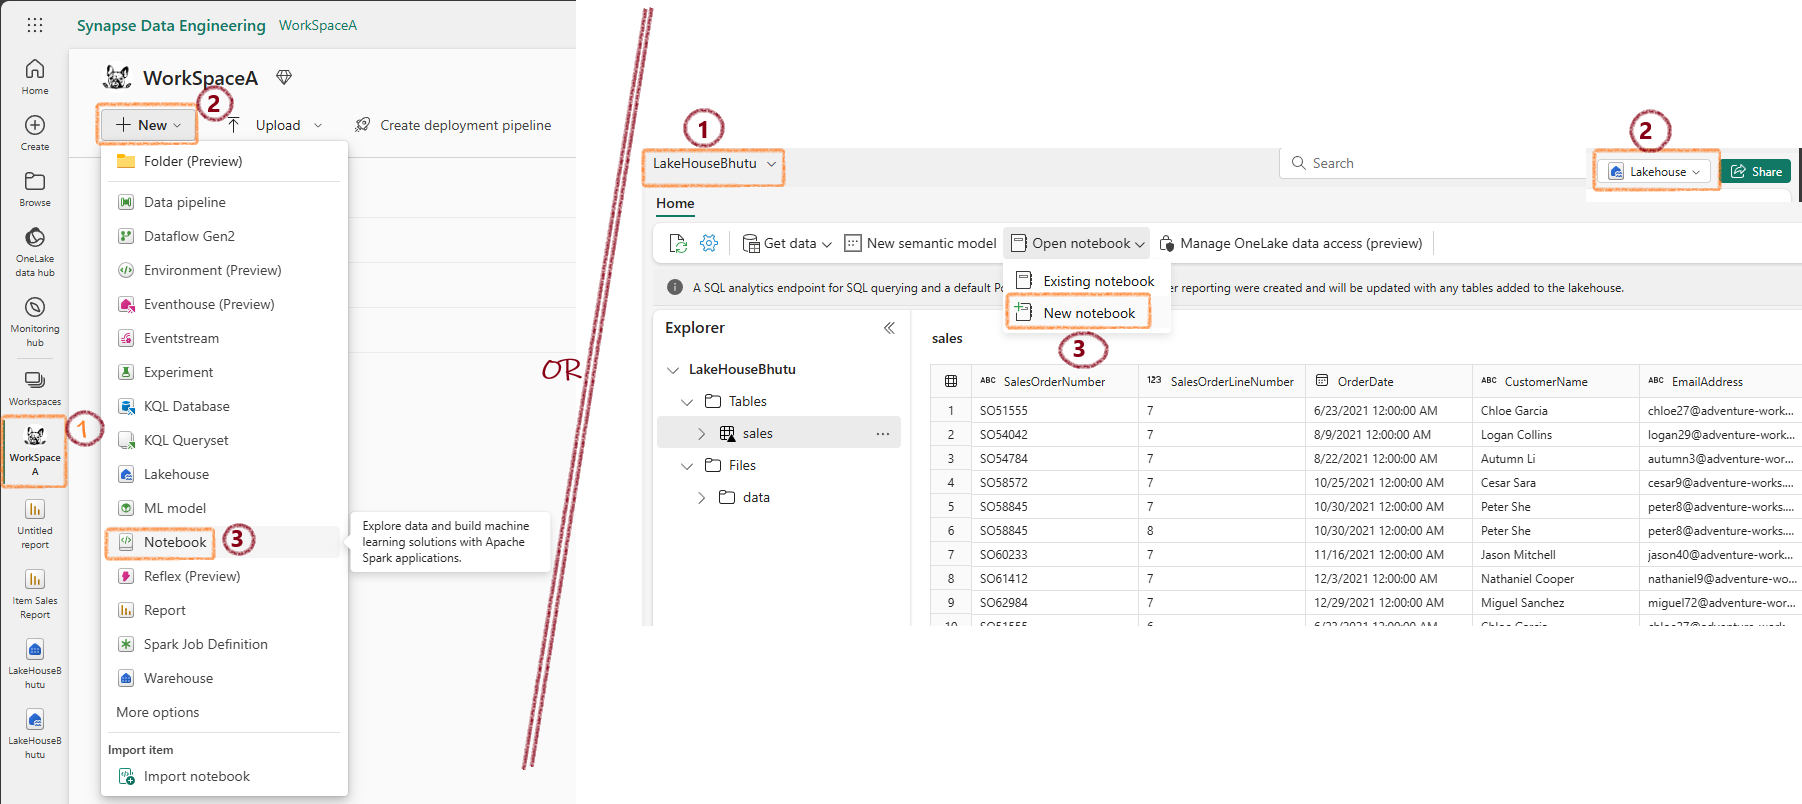Select Experiment in the New menu
This screenshot has width=1802, height=804.
224,372
